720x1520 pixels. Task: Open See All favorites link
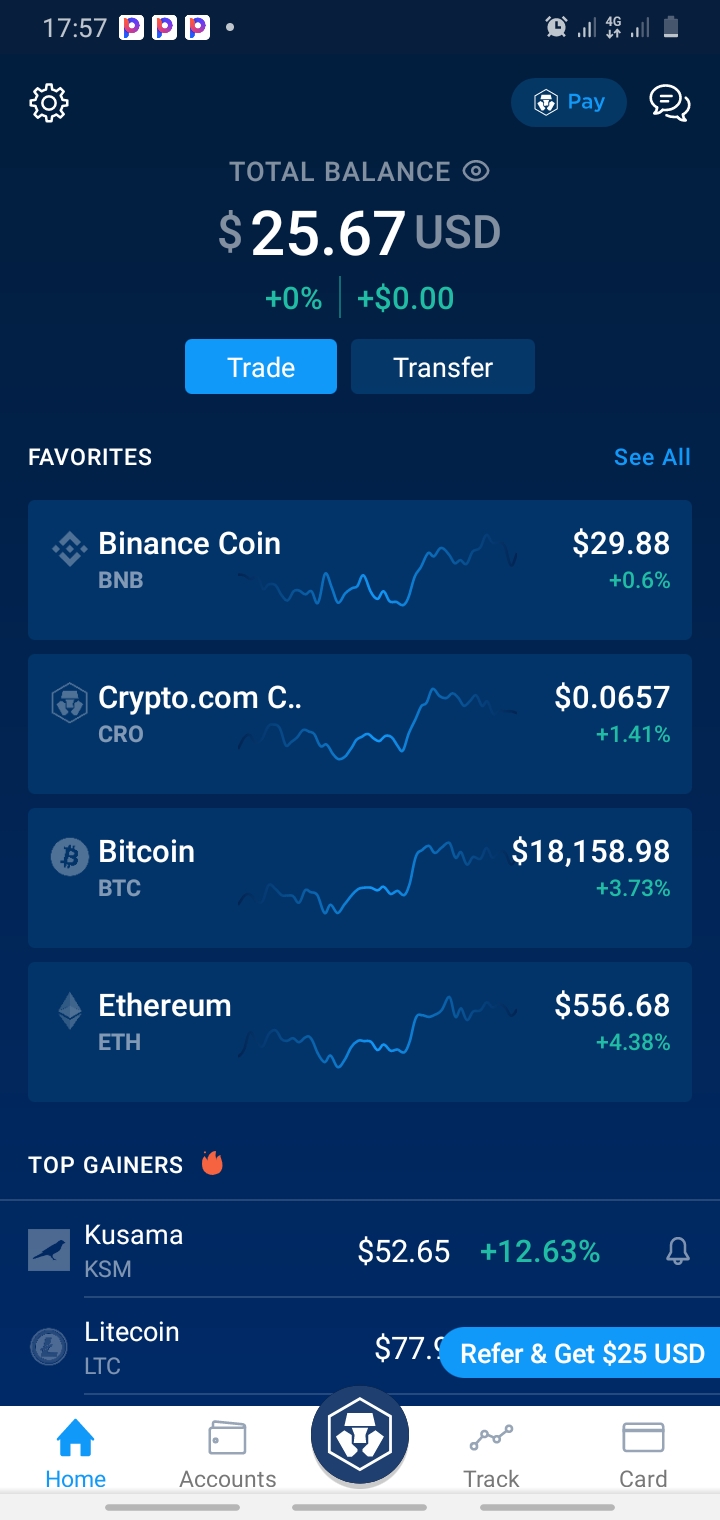652,457
